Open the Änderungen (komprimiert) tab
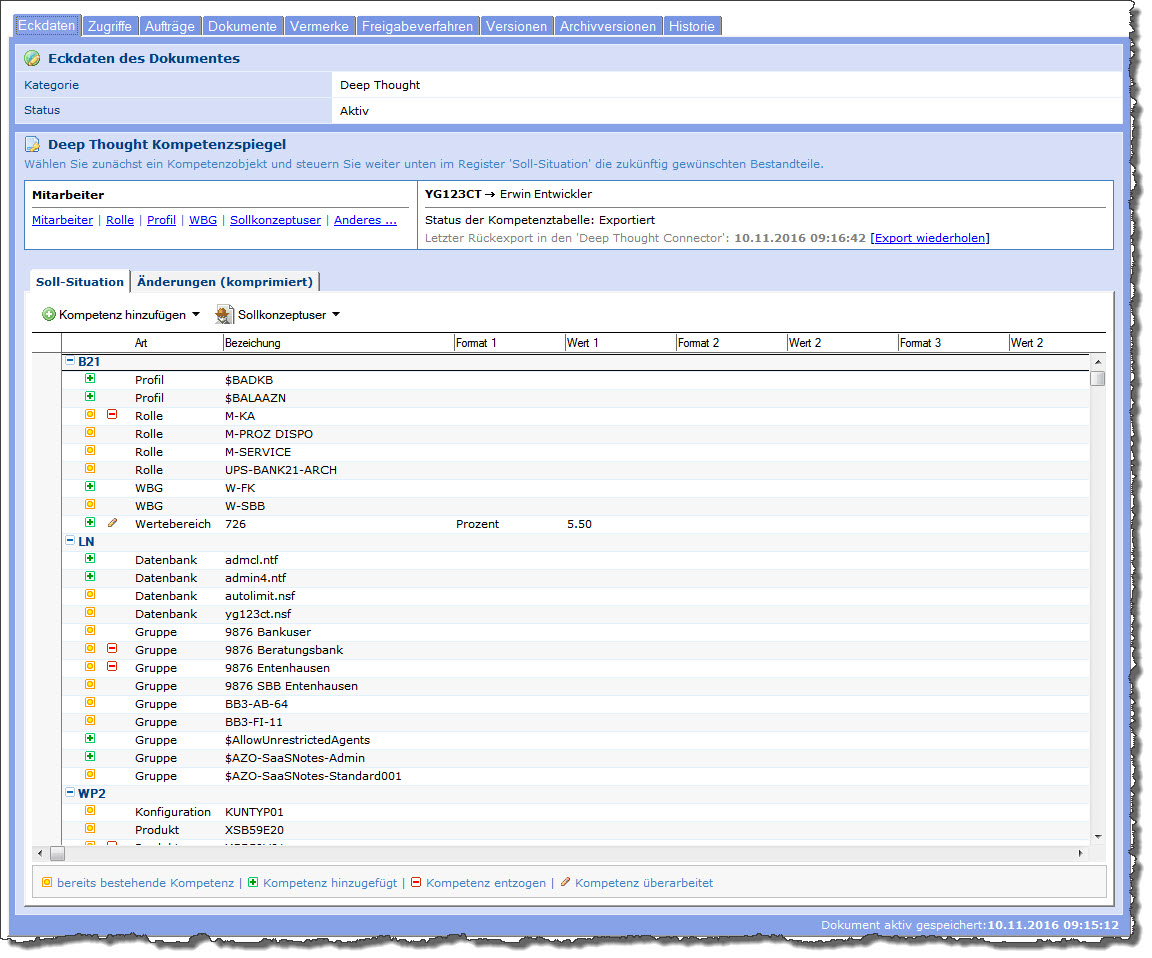 point(225,282)
